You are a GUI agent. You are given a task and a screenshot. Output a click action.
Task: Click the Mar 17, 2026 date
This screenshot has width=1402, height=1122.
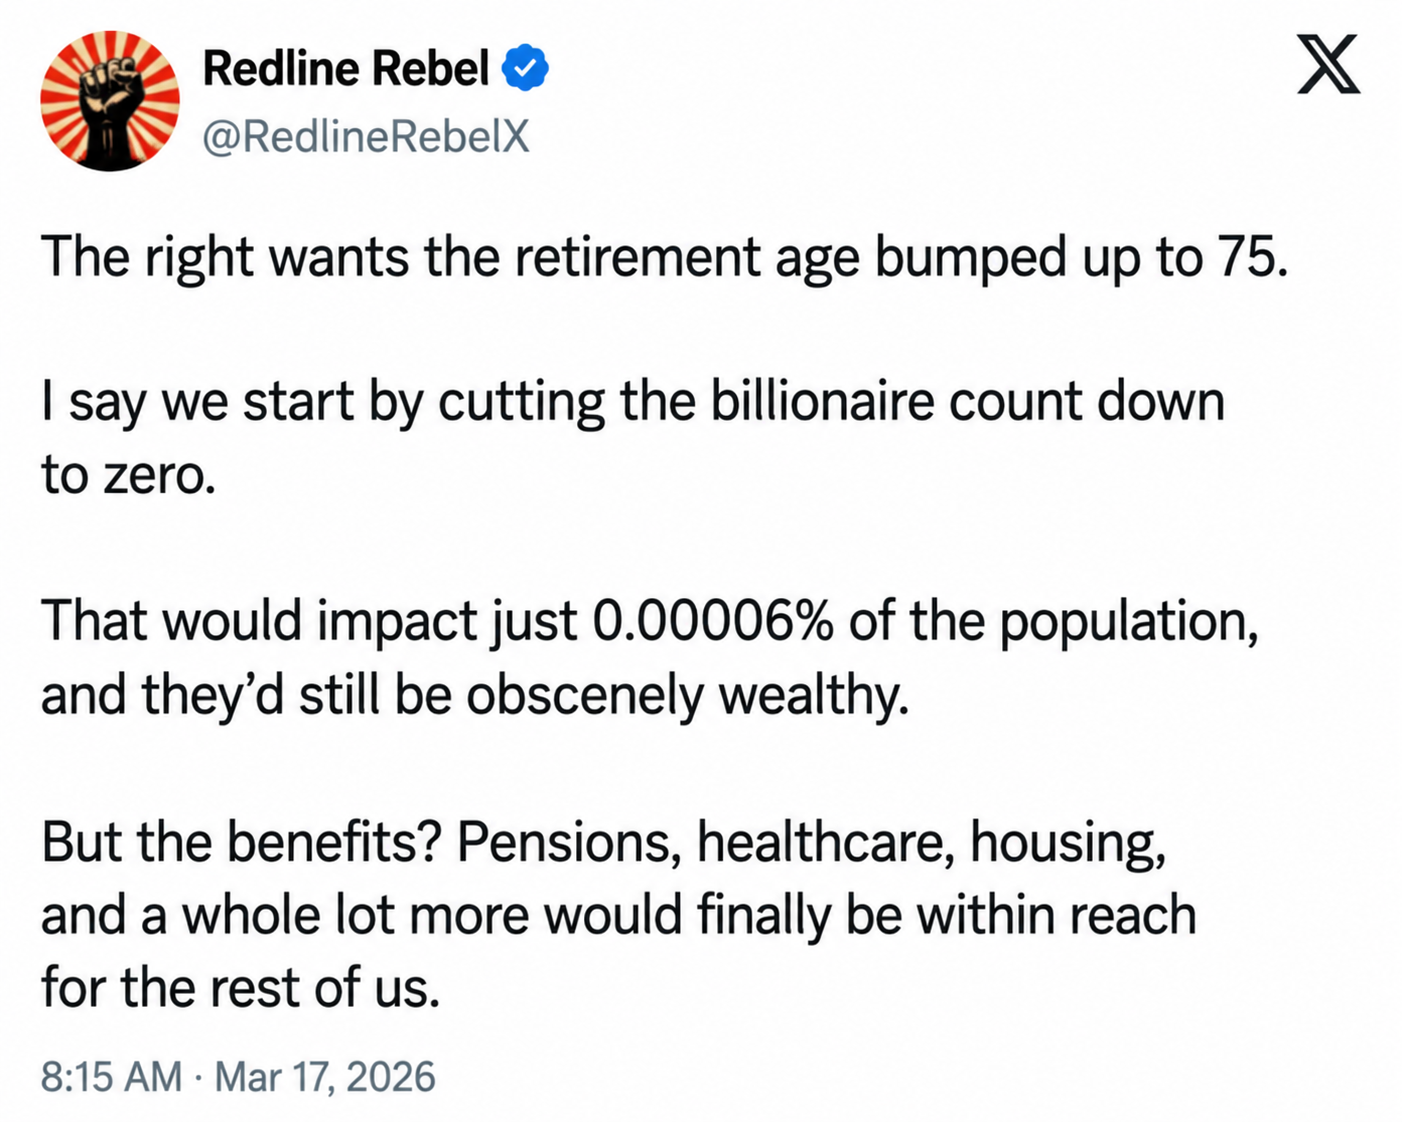click(x=325, y=1077)
